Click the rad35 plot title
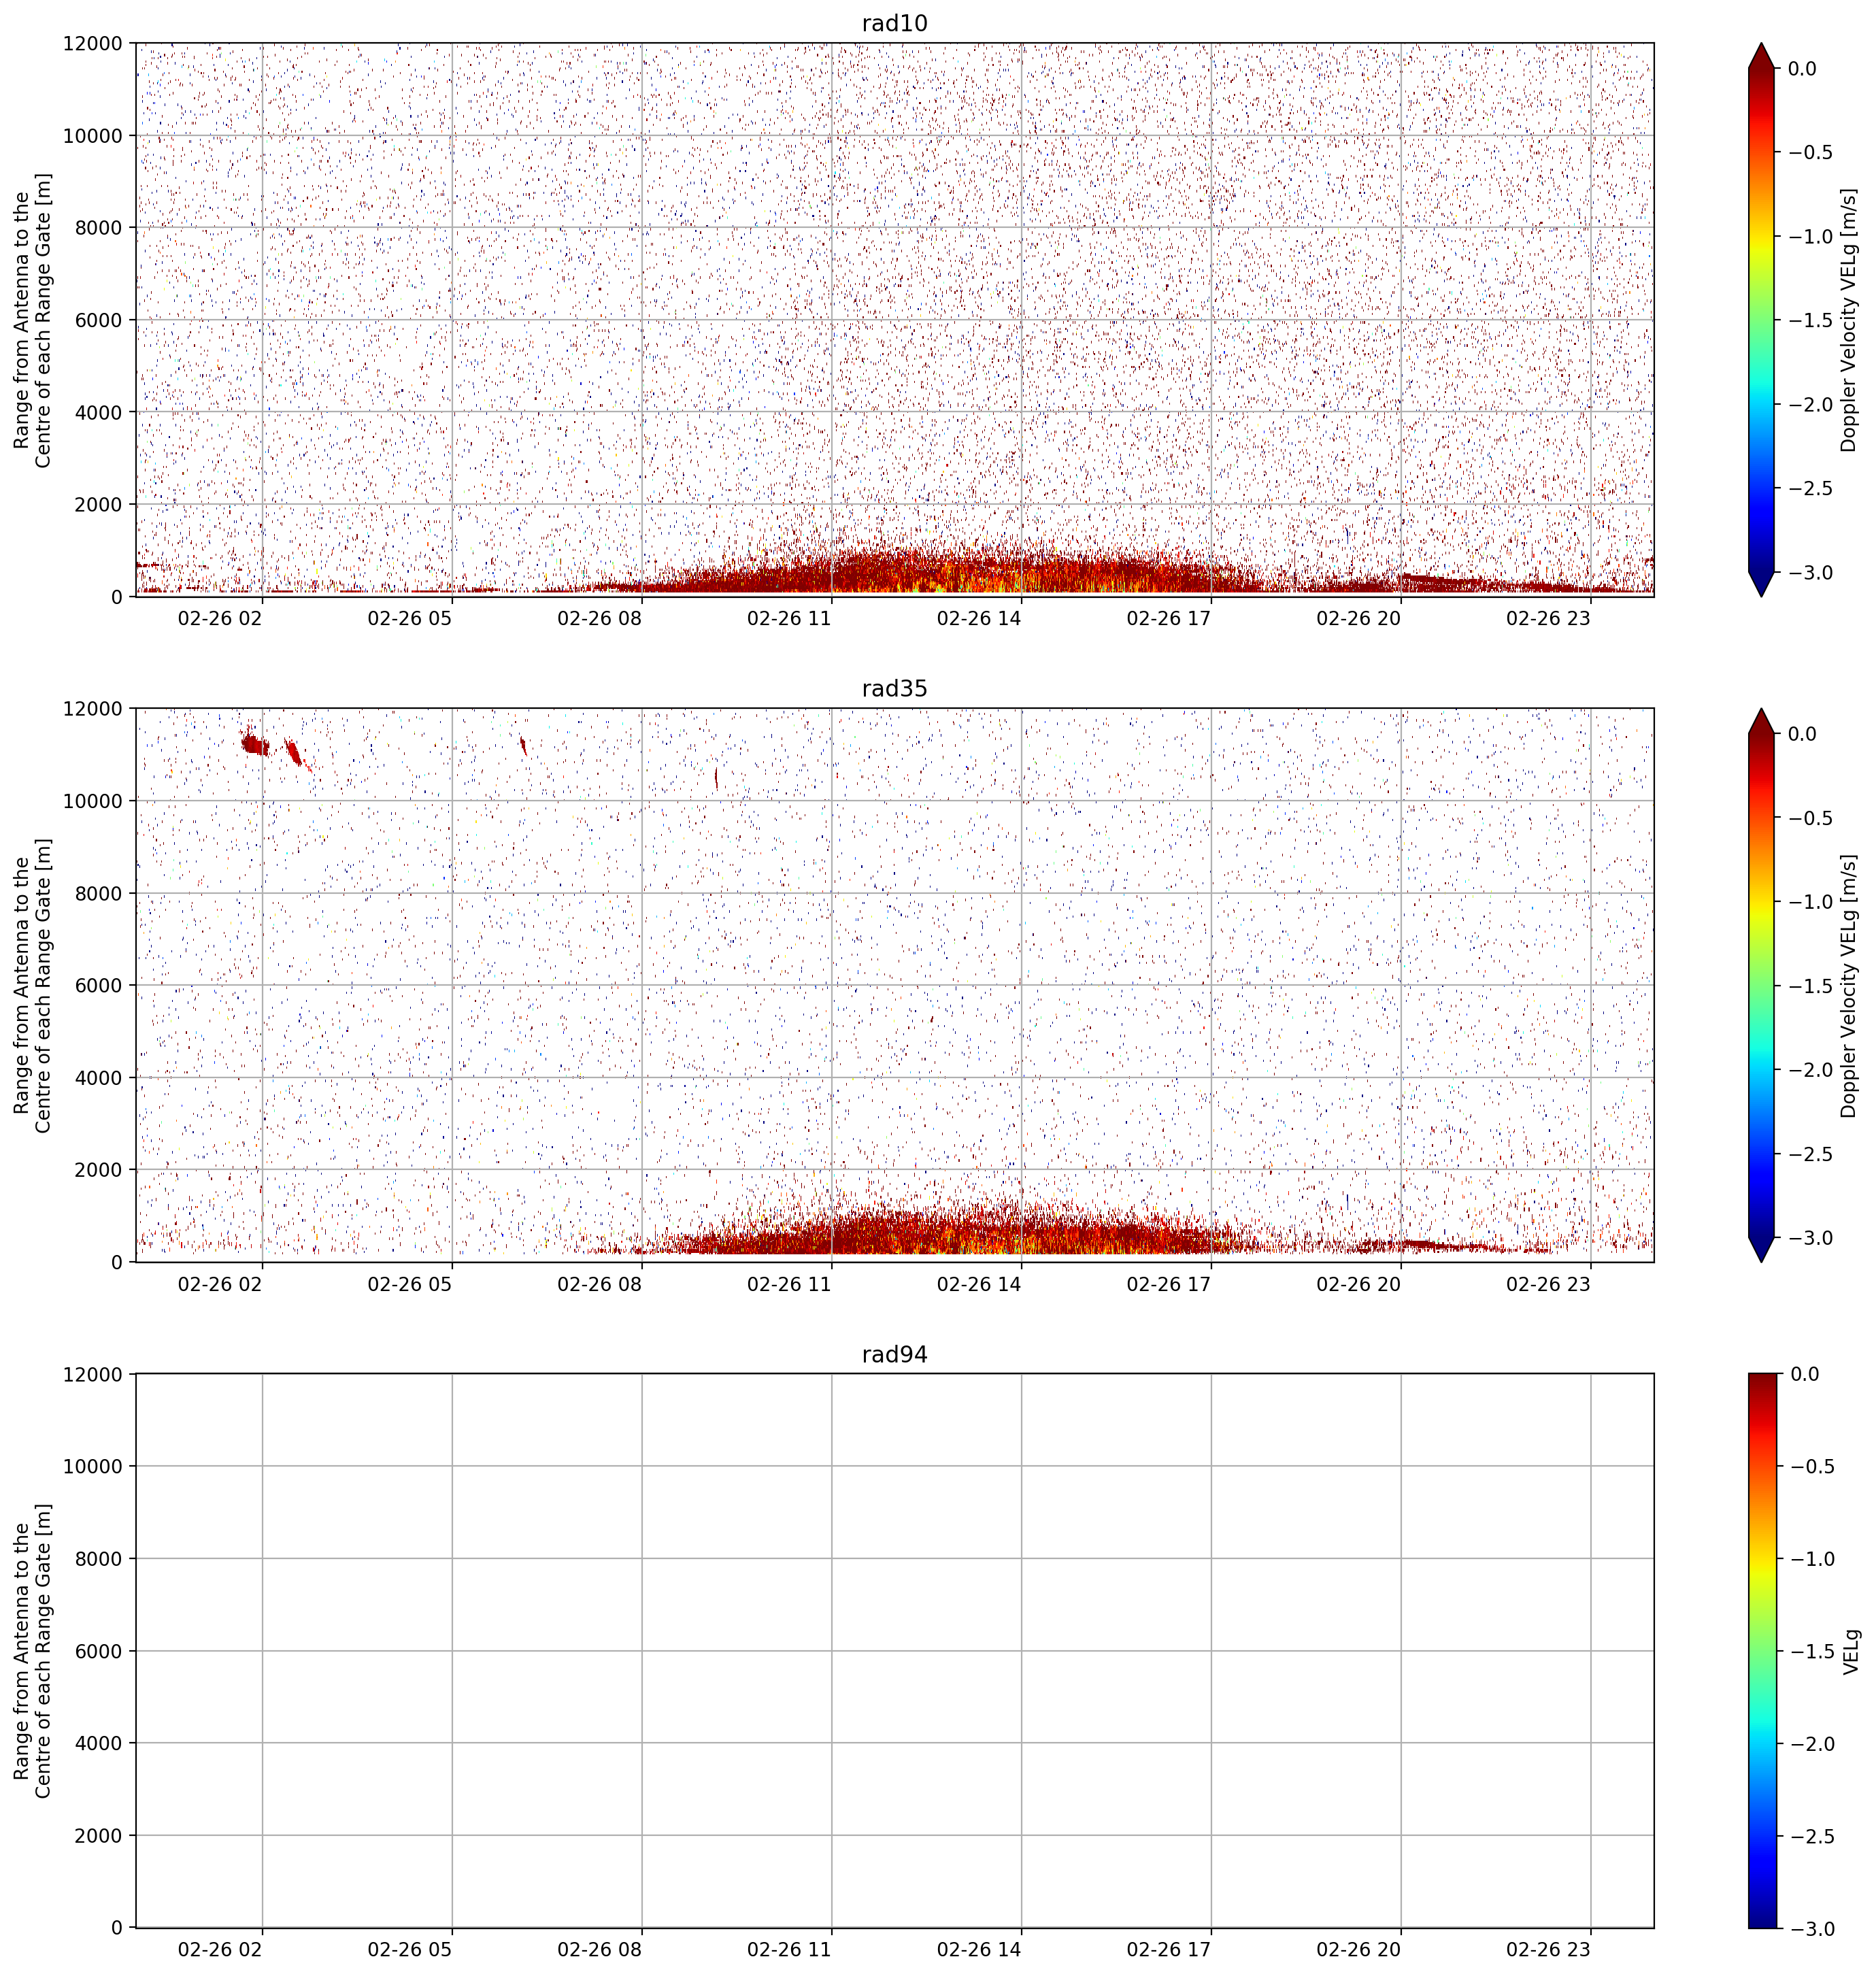The image size is (1876, 1974). pos(894,688)
